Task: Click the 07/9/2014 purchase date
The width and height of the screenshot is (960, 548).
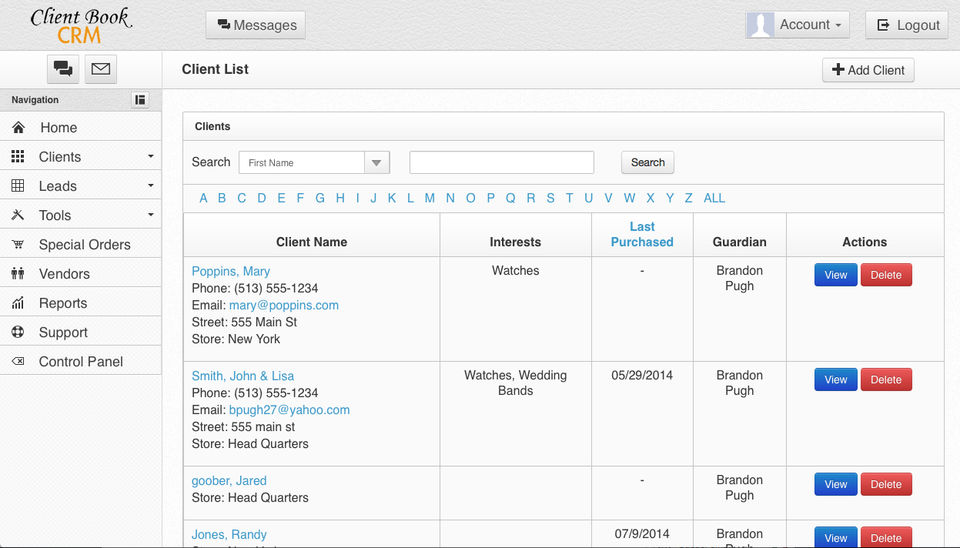Action: coord(642,534)
